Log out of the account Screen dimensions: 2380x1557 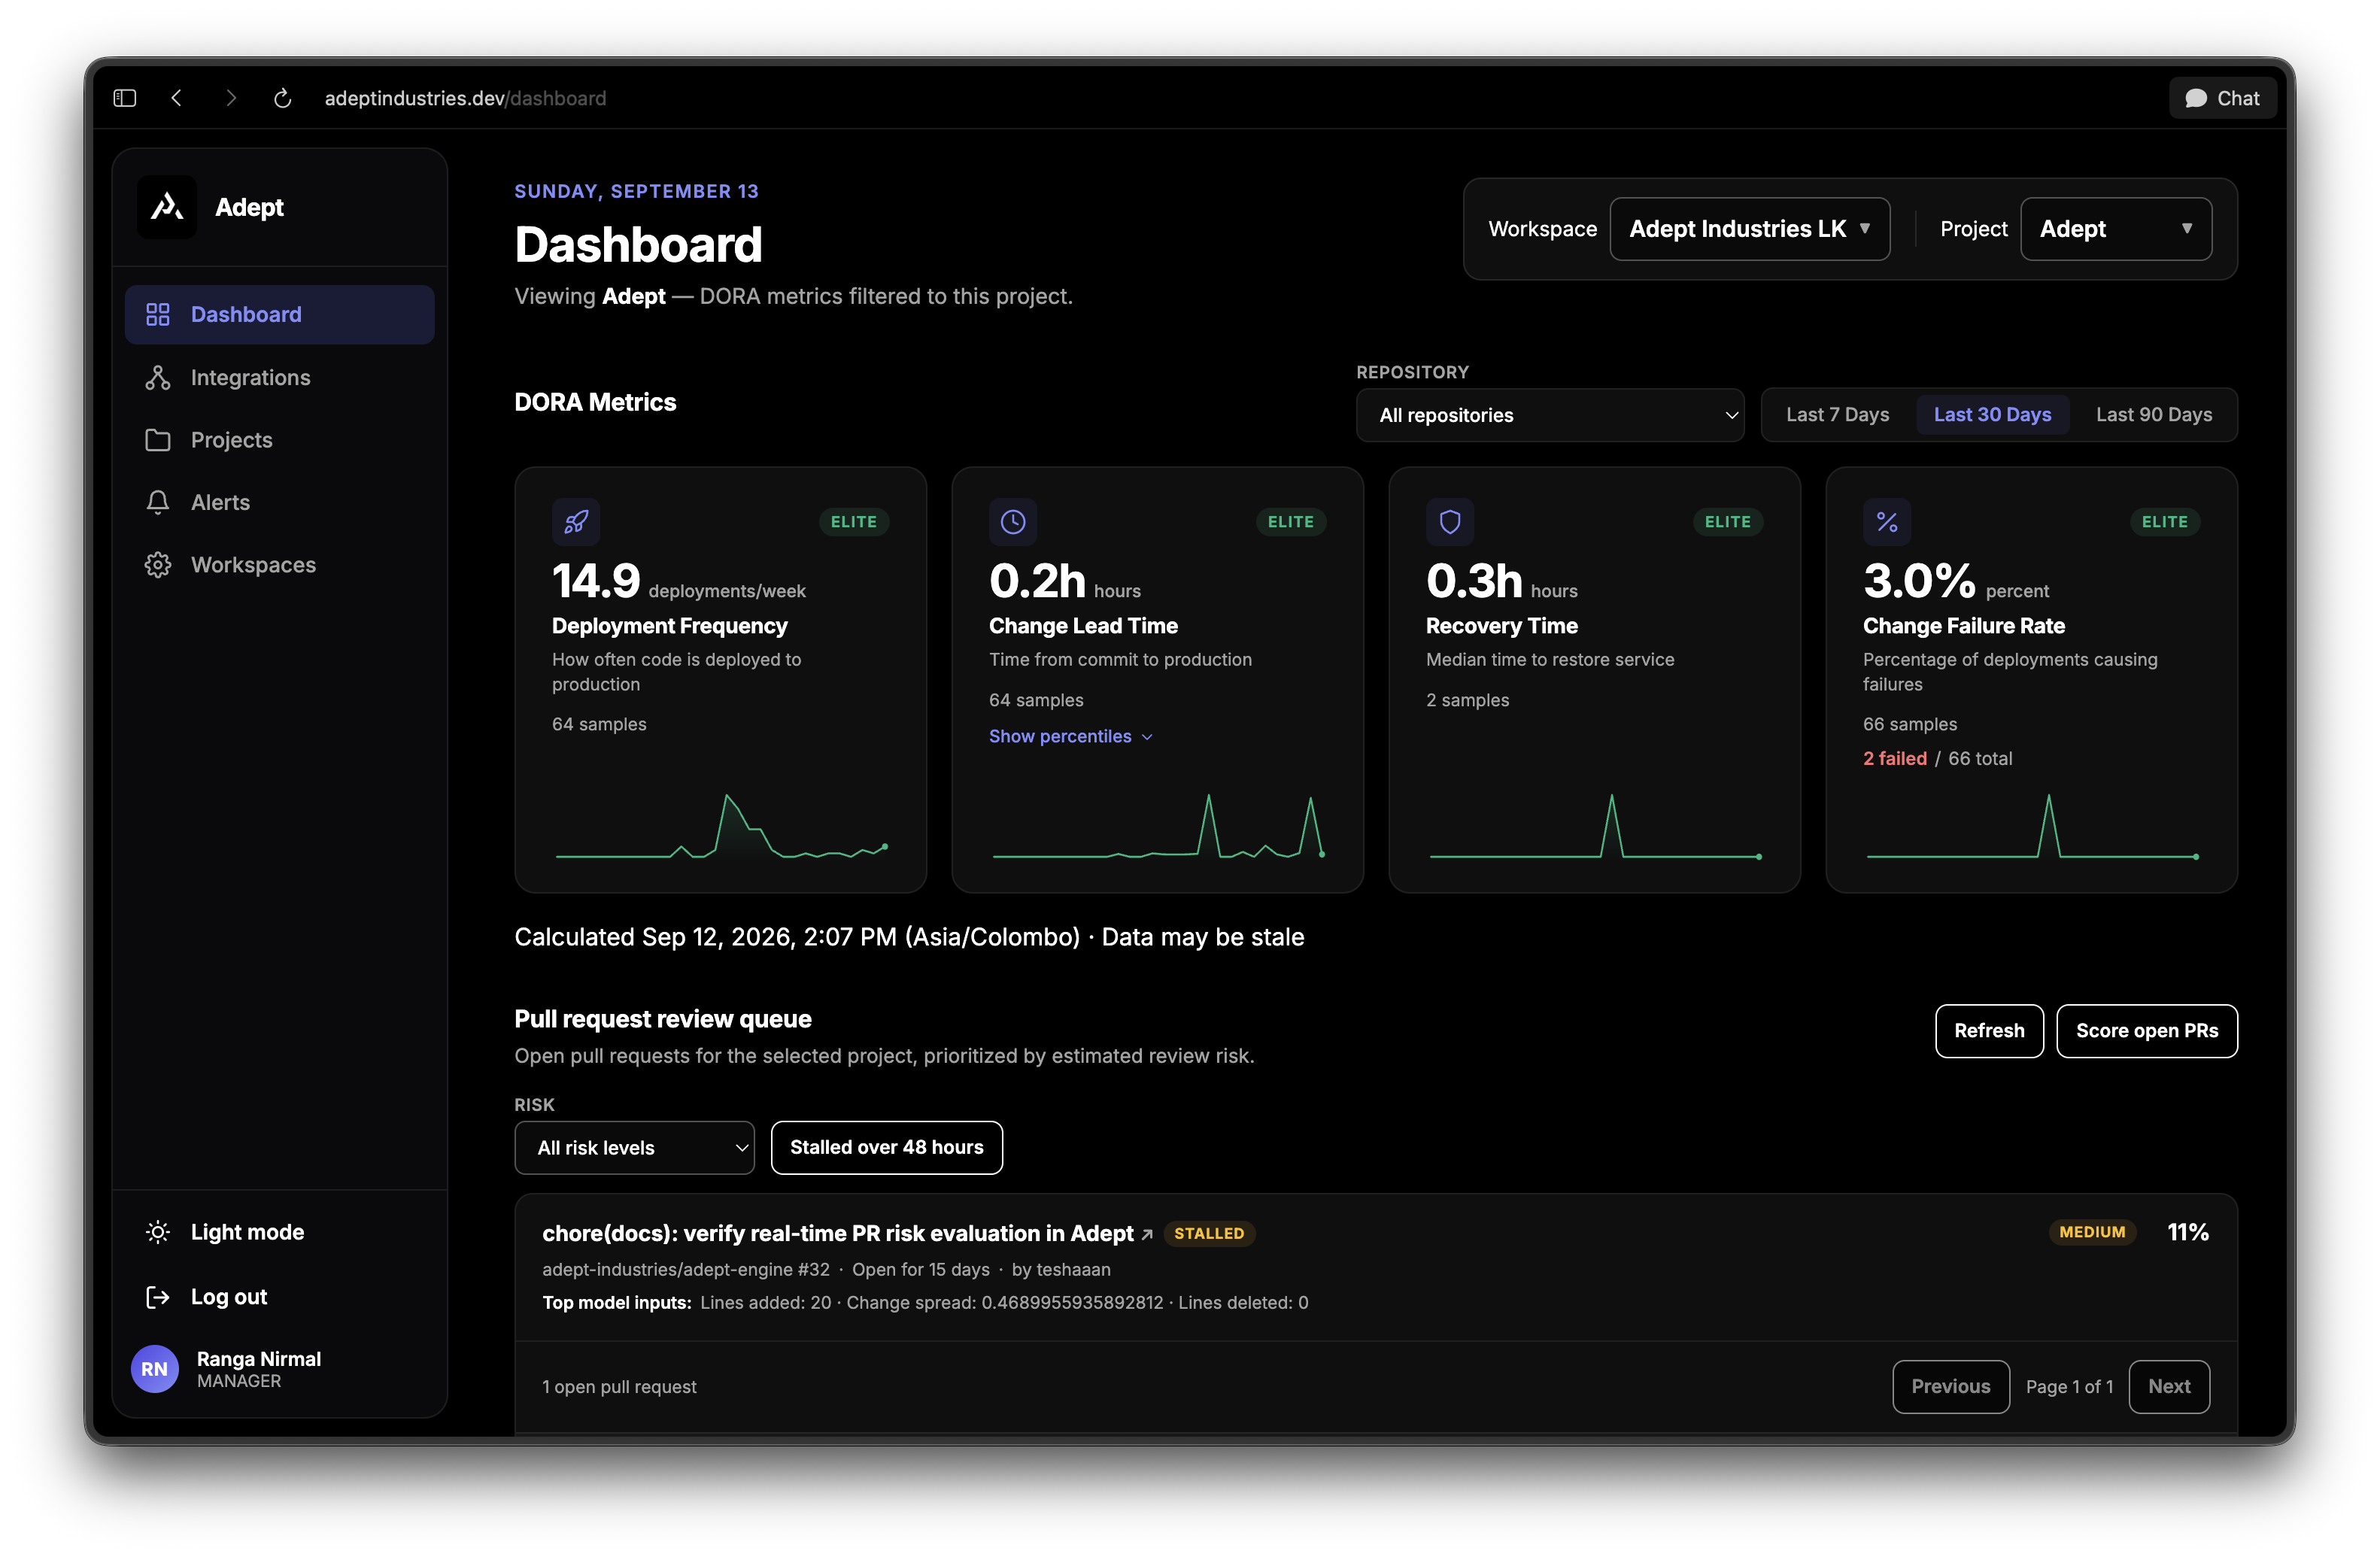point(279,1297)
